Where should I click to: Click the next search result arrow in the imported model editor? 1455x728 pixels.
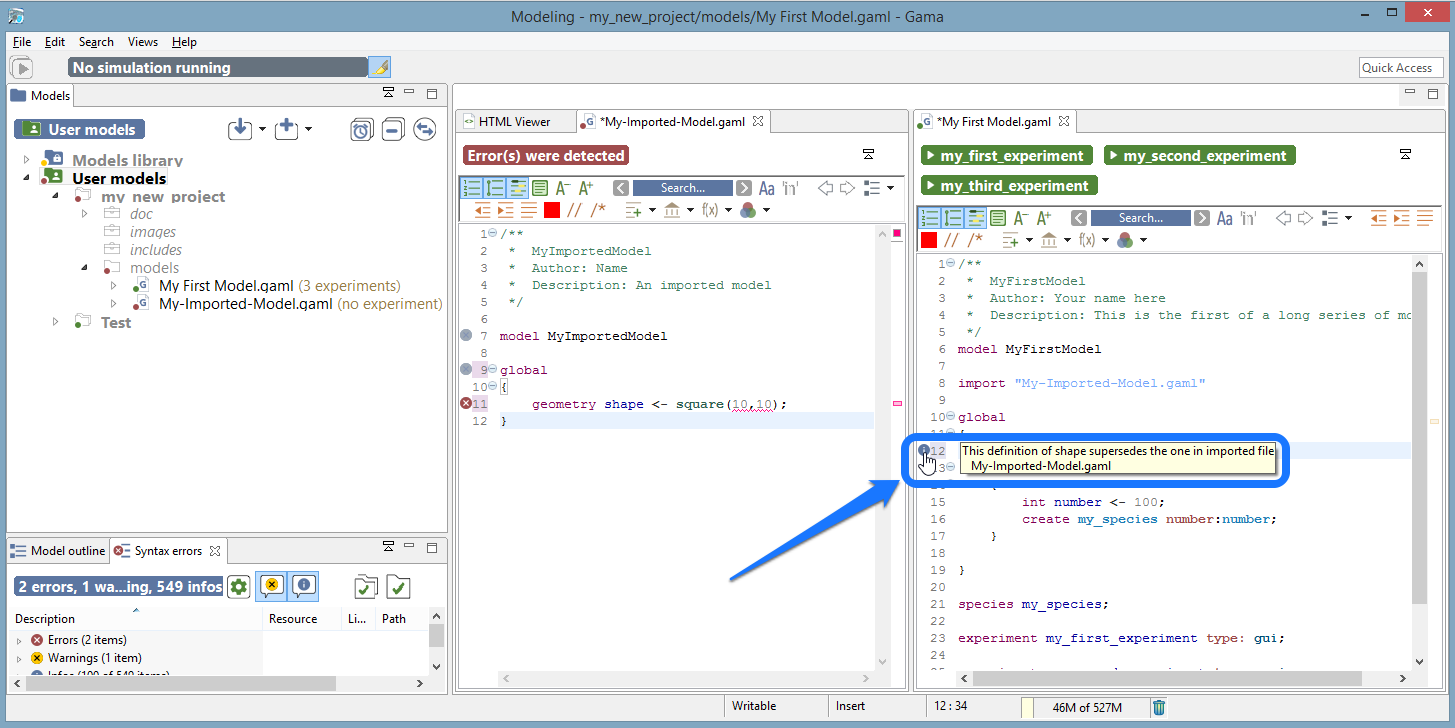(x=744, y=188)
